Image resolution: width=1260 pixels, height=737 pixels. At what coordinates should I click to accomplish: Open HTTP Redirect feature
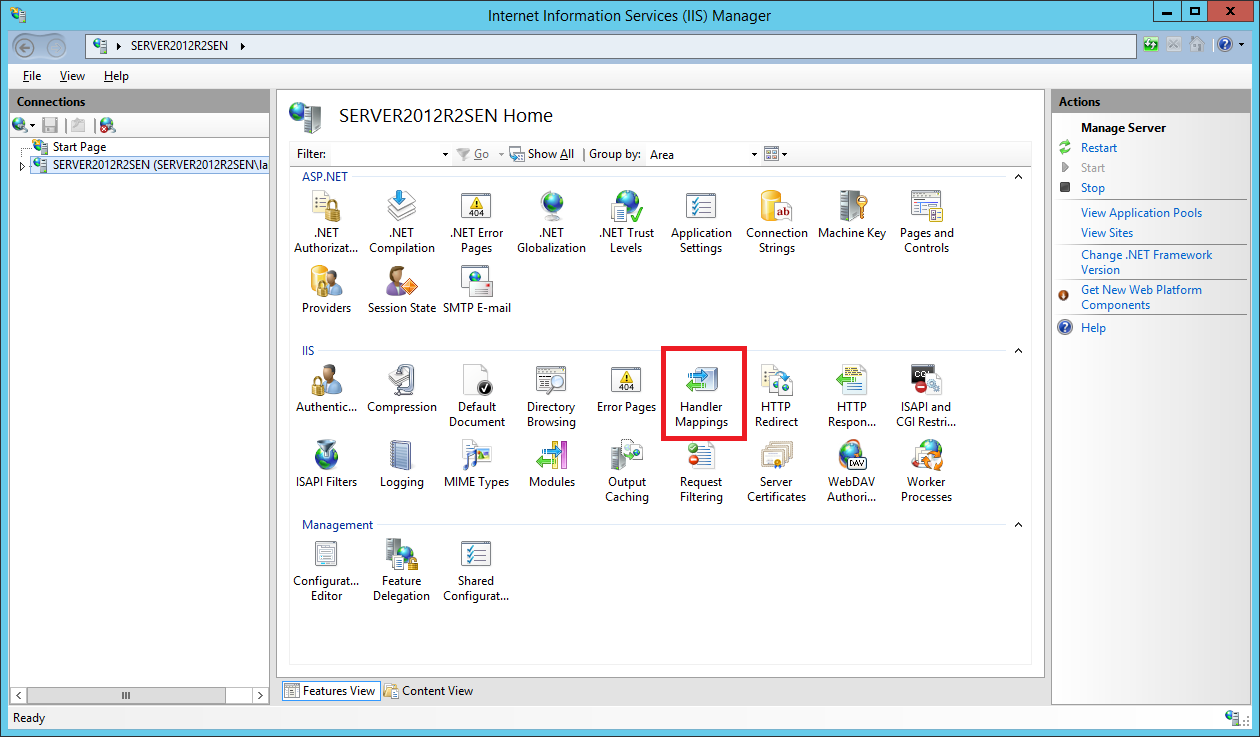[777, 396]
